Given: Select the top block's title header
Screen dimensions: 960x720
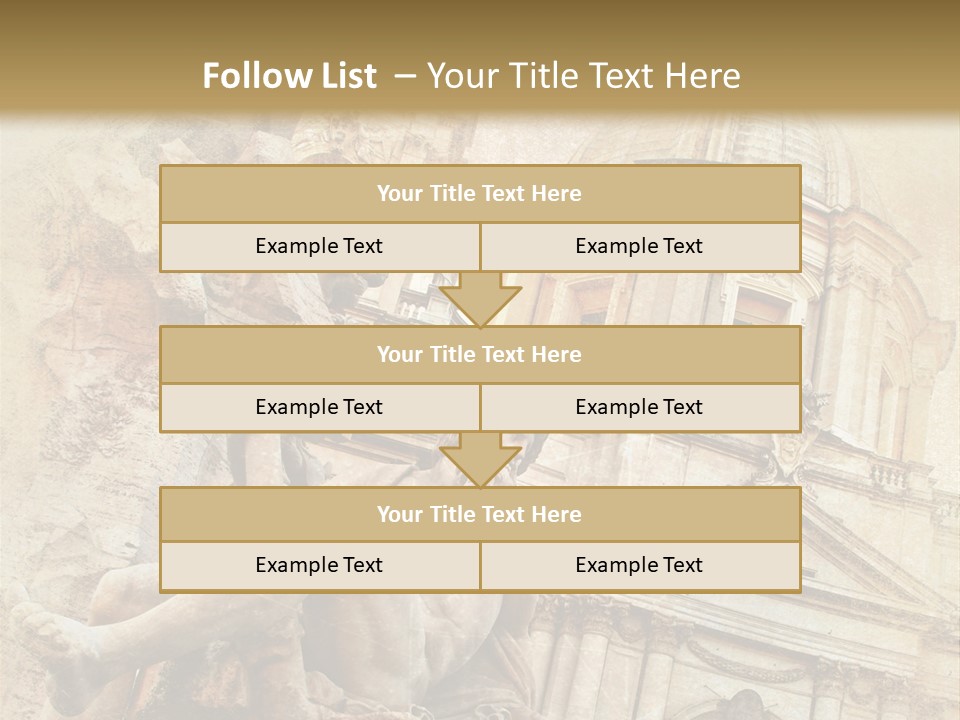Looking at the screenshot, I should click(x=480, y=194).
